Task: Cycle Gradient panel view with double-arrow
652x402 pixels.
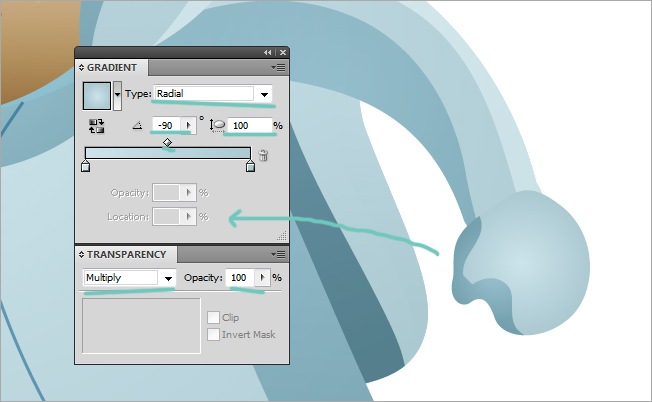Action: point(82,67)
